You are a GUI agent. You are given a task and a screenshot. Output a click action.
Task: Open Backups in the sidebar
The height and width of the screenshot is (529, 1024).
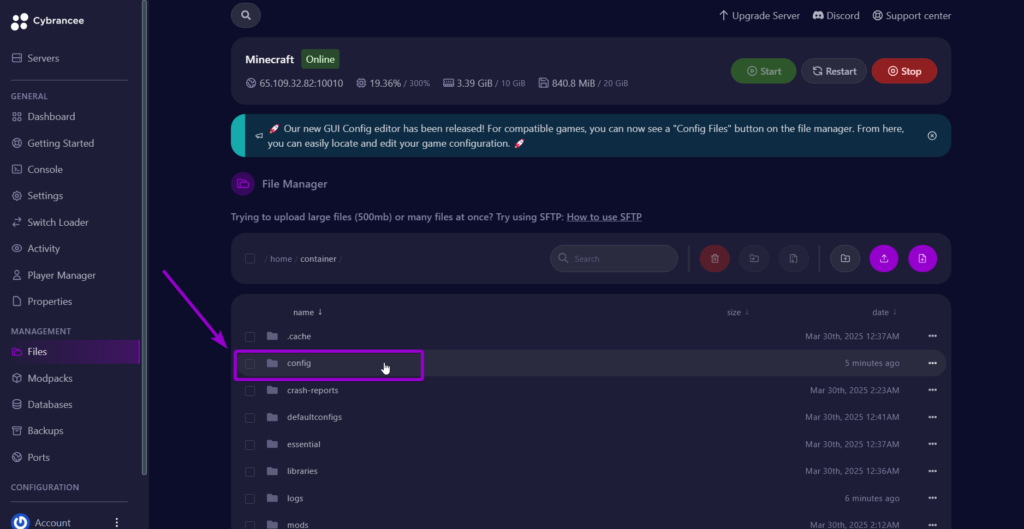click(x=37, y=431)
